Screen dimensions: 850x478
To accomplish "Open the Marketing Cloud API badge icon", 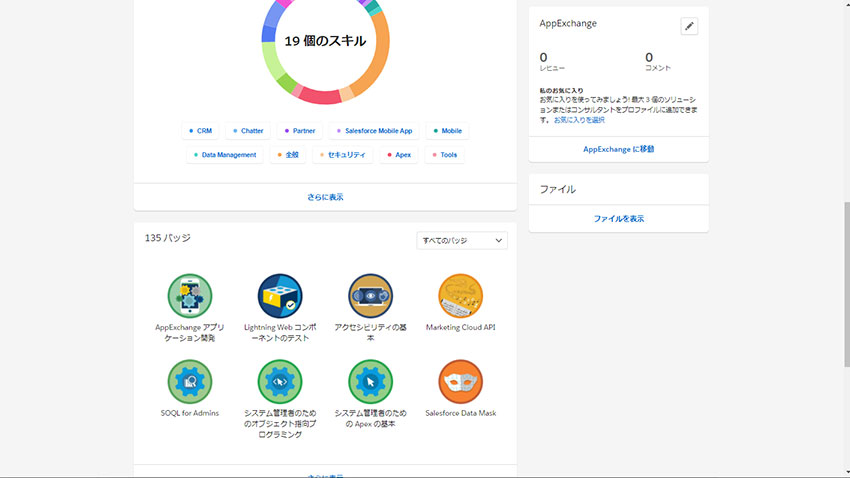I will [460, 295].
